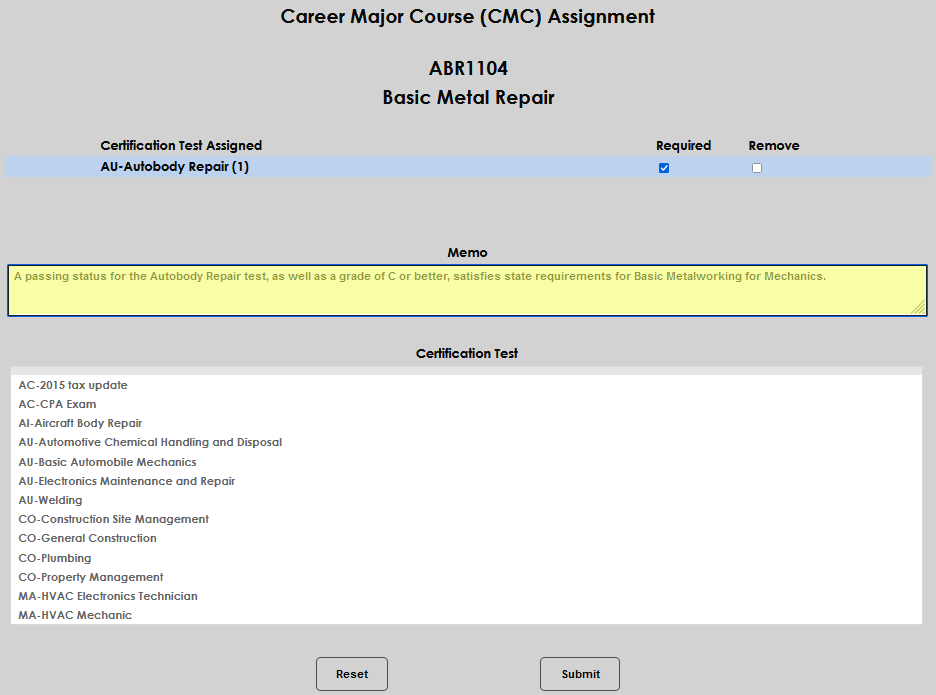Pick AU-Basic Automobile Mechanics from the list
The image size is (936, 695).
pos(107,462)
